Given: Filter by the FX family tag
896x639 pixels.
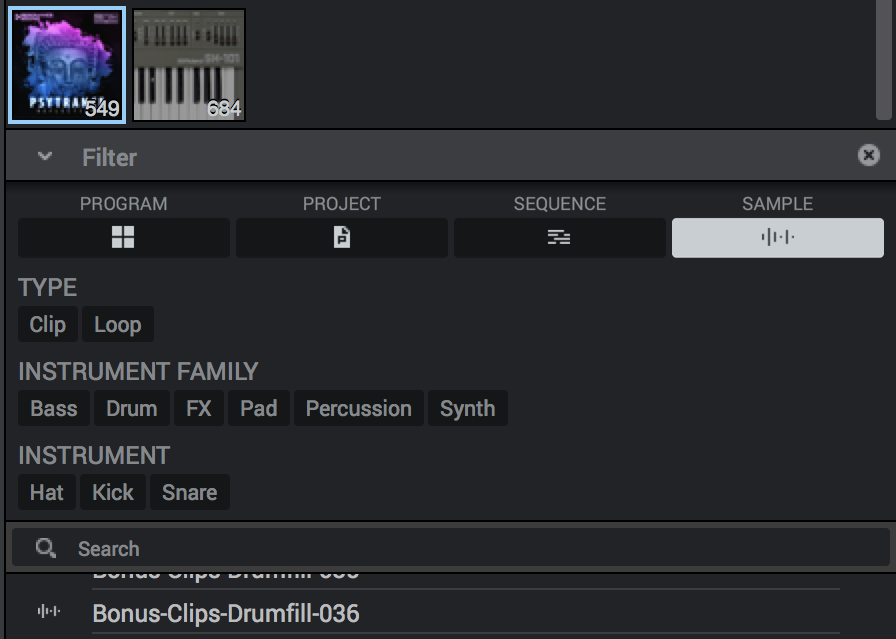Looking at the screenshot, I should click(x=199, y=409).
